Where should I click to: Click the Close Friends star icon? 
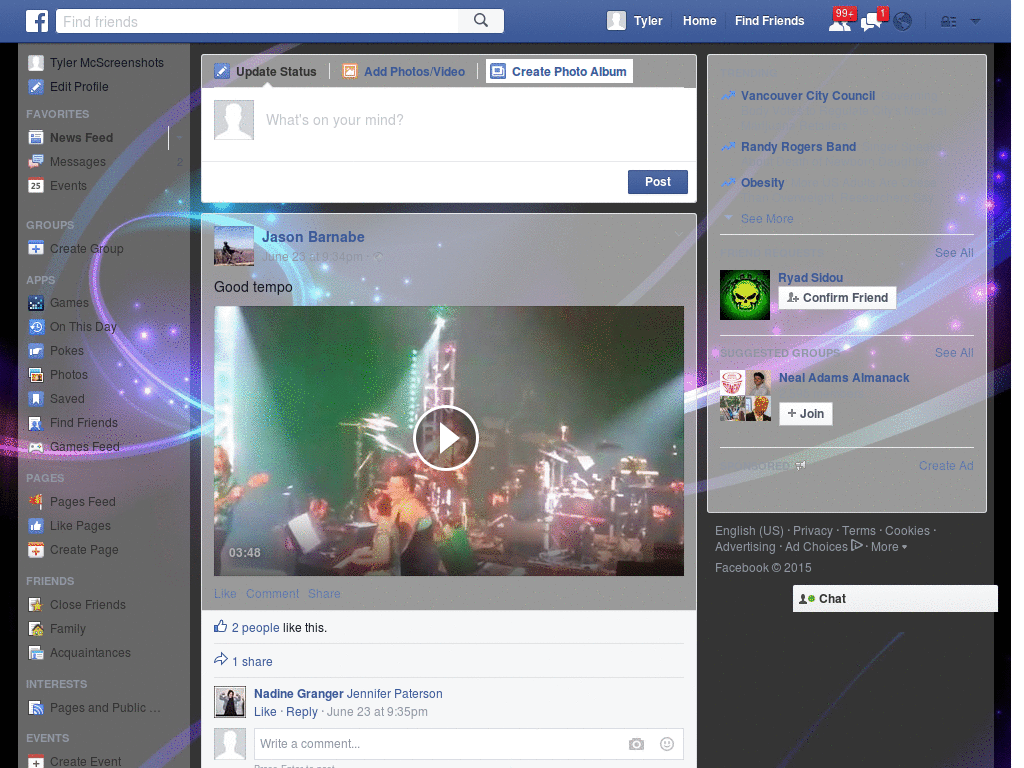click(x=36, y=605)
